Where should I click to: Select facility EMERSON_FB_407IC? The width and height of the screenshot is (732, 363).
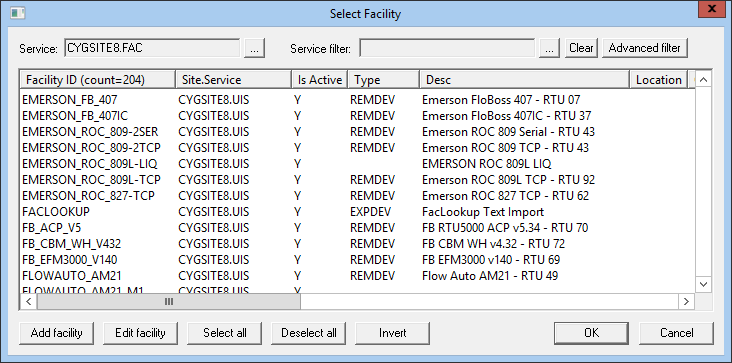click(x=76, y=116)
